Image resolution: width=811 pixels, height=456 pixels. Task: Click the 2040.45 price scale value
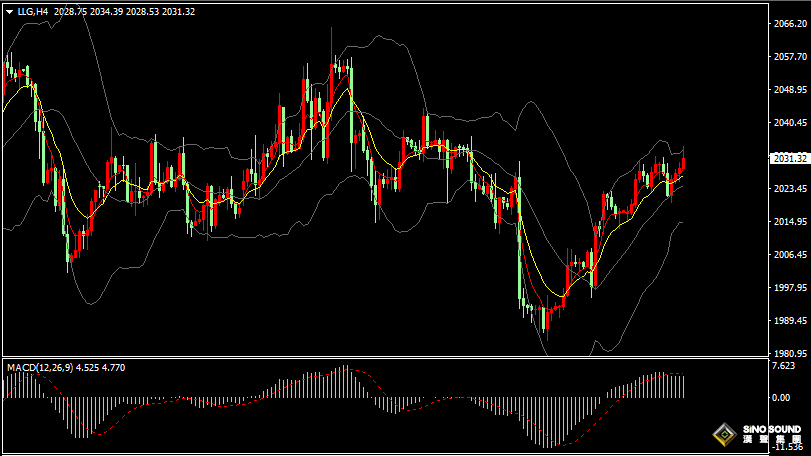point(789,123)
